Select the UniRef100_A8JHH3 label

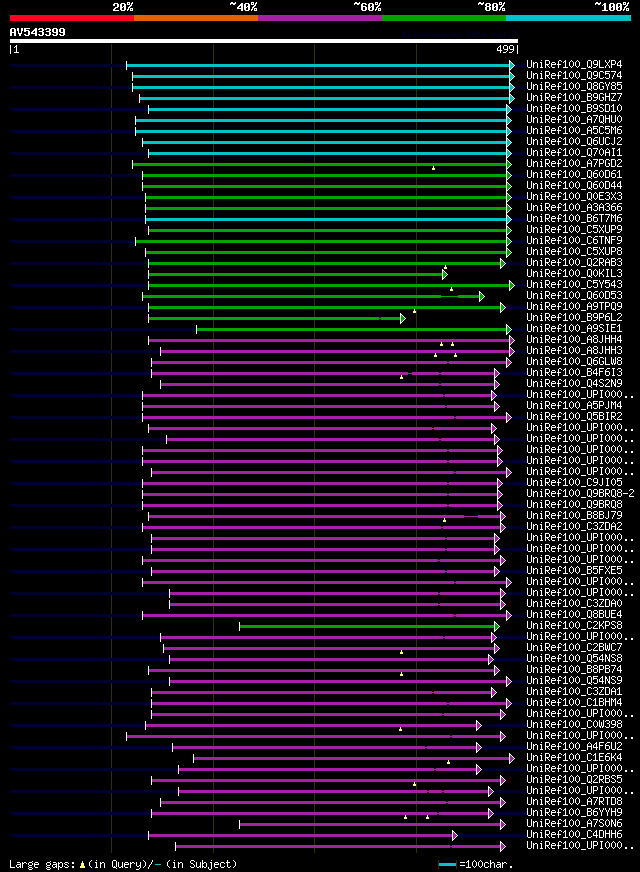click(574, 350)
